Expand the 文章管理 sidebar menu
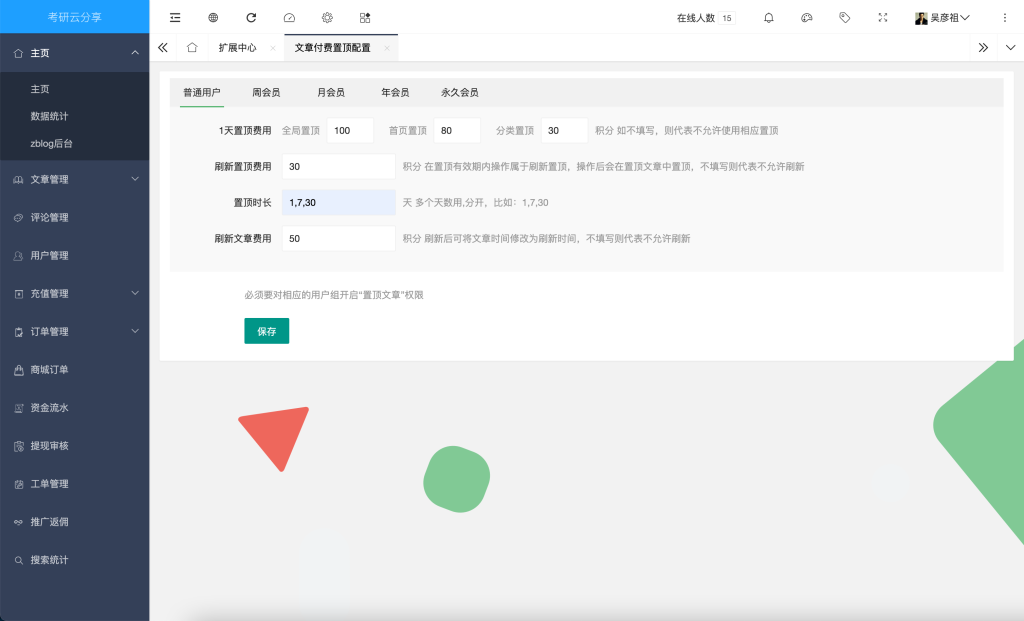 point(75,180)
